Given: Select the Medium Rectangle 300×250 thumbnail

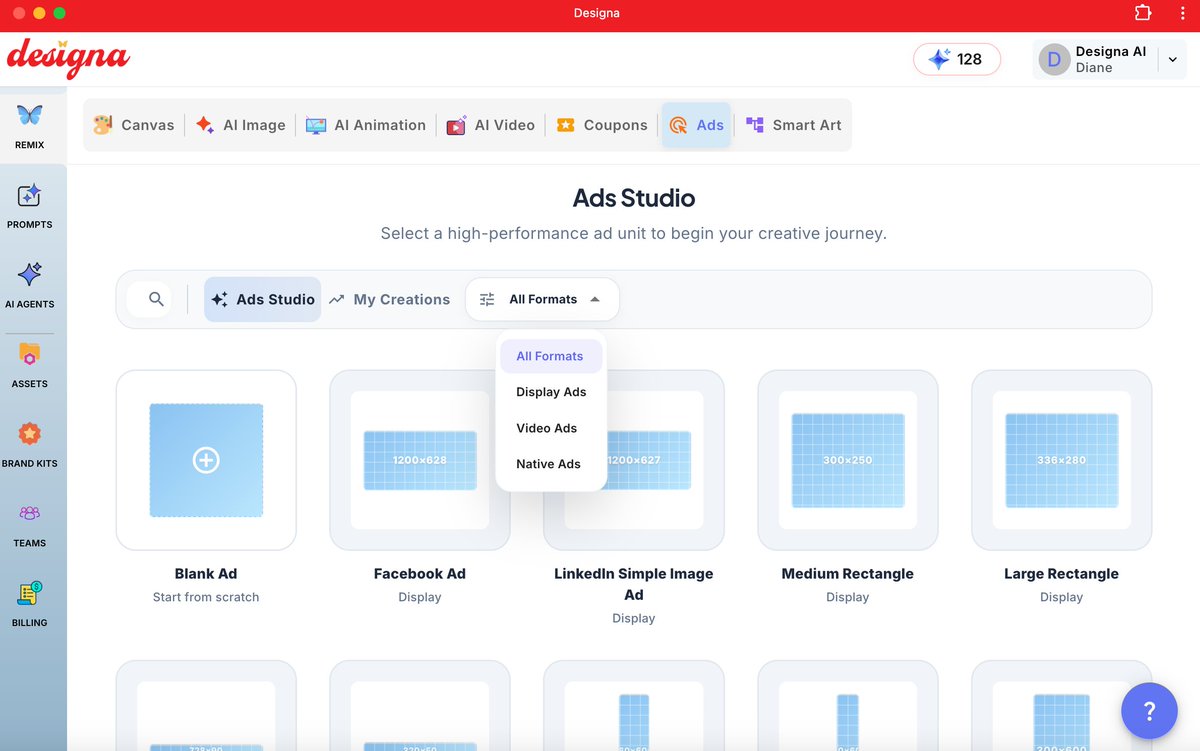Looking at the screenshot, I should (848, 460).
